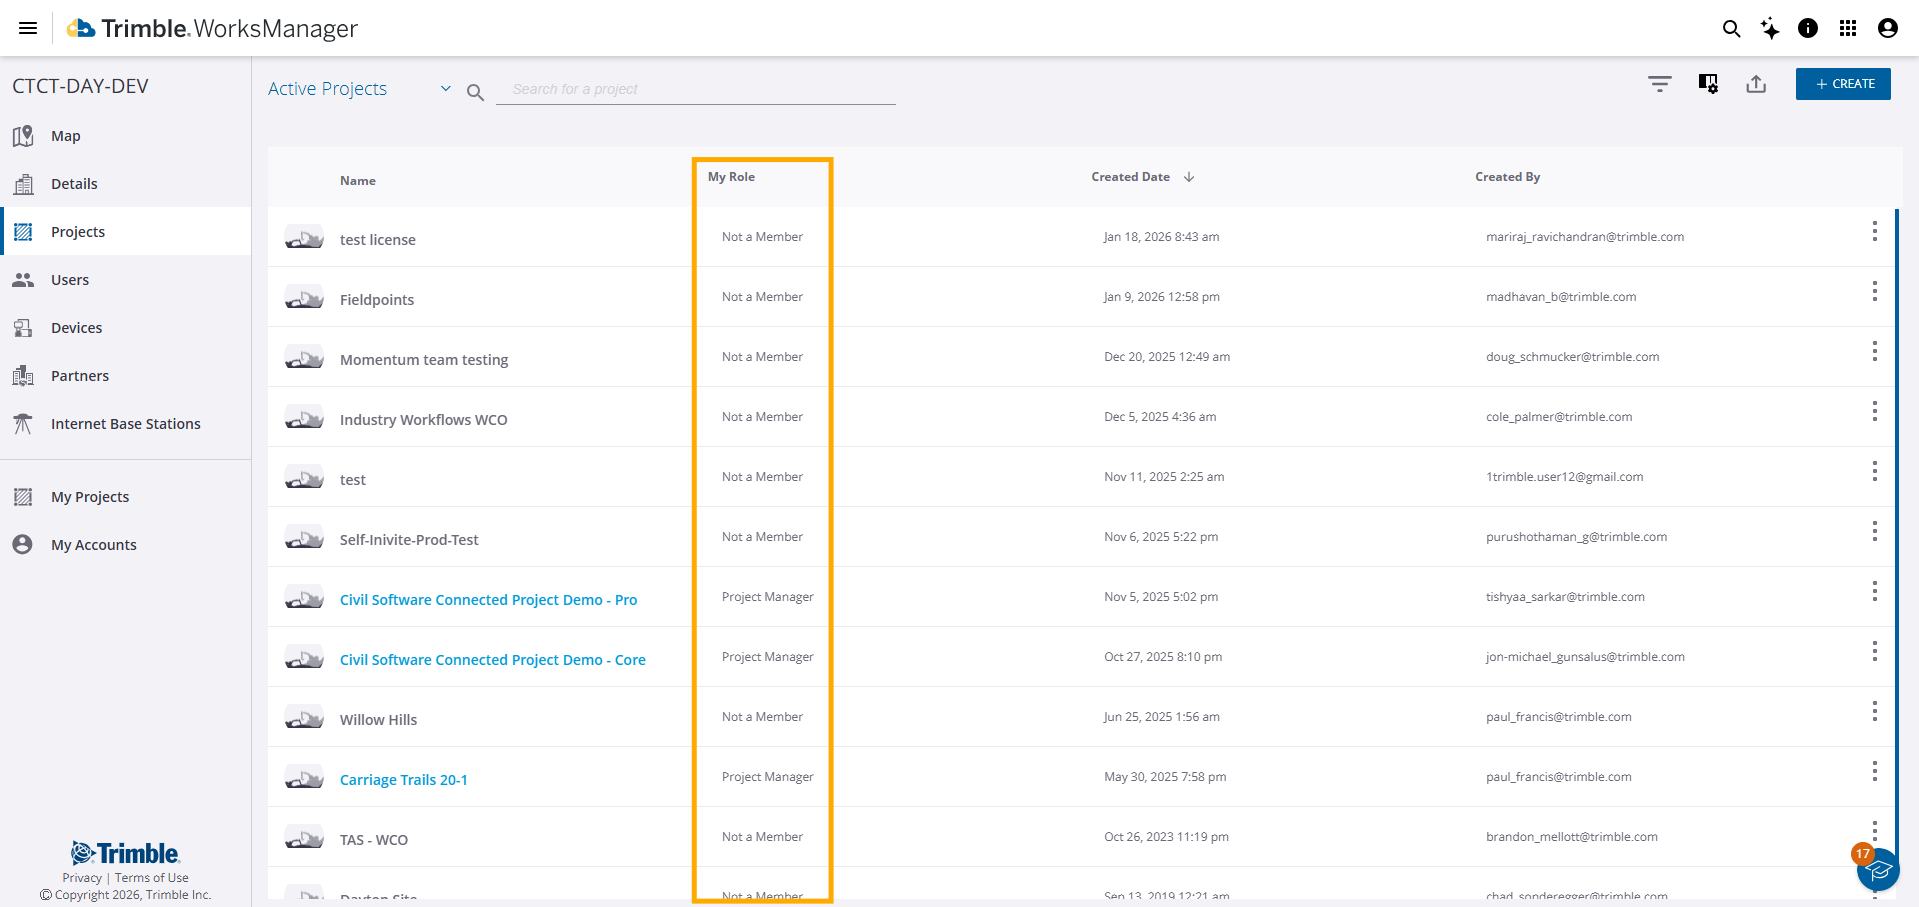Open options menu for test license
This screenshot has height=907, width=1919.
pyautogui.click(x=1875, y=231)
